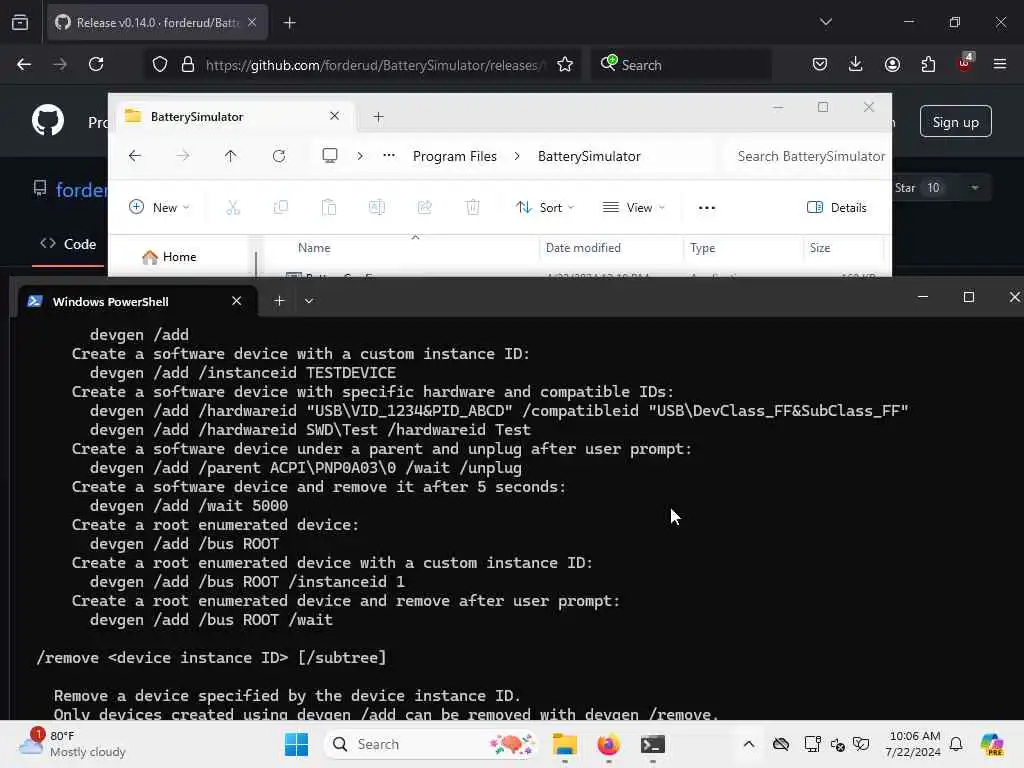The width and height of the screenshot is (1024, 768).
Task: Open Firefox tab overview icon
Action: coord(20,23)
